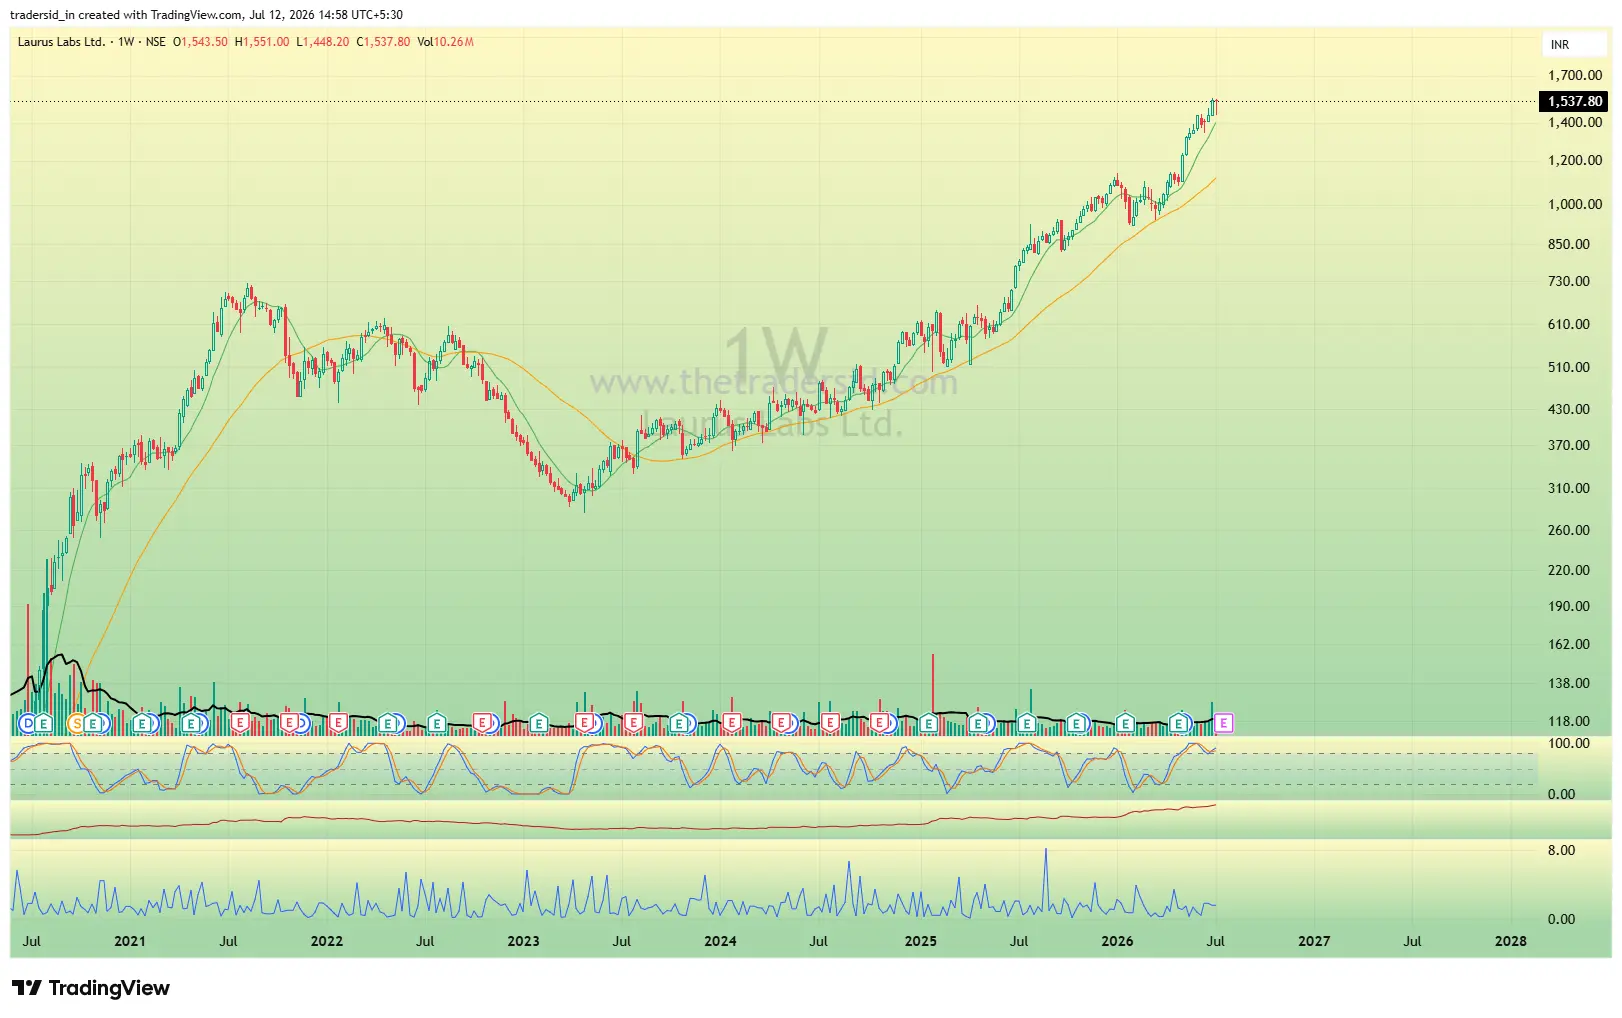1622x1018 pixels.
Task: Click the 2021 time axis label
Action: coord(130,941)
